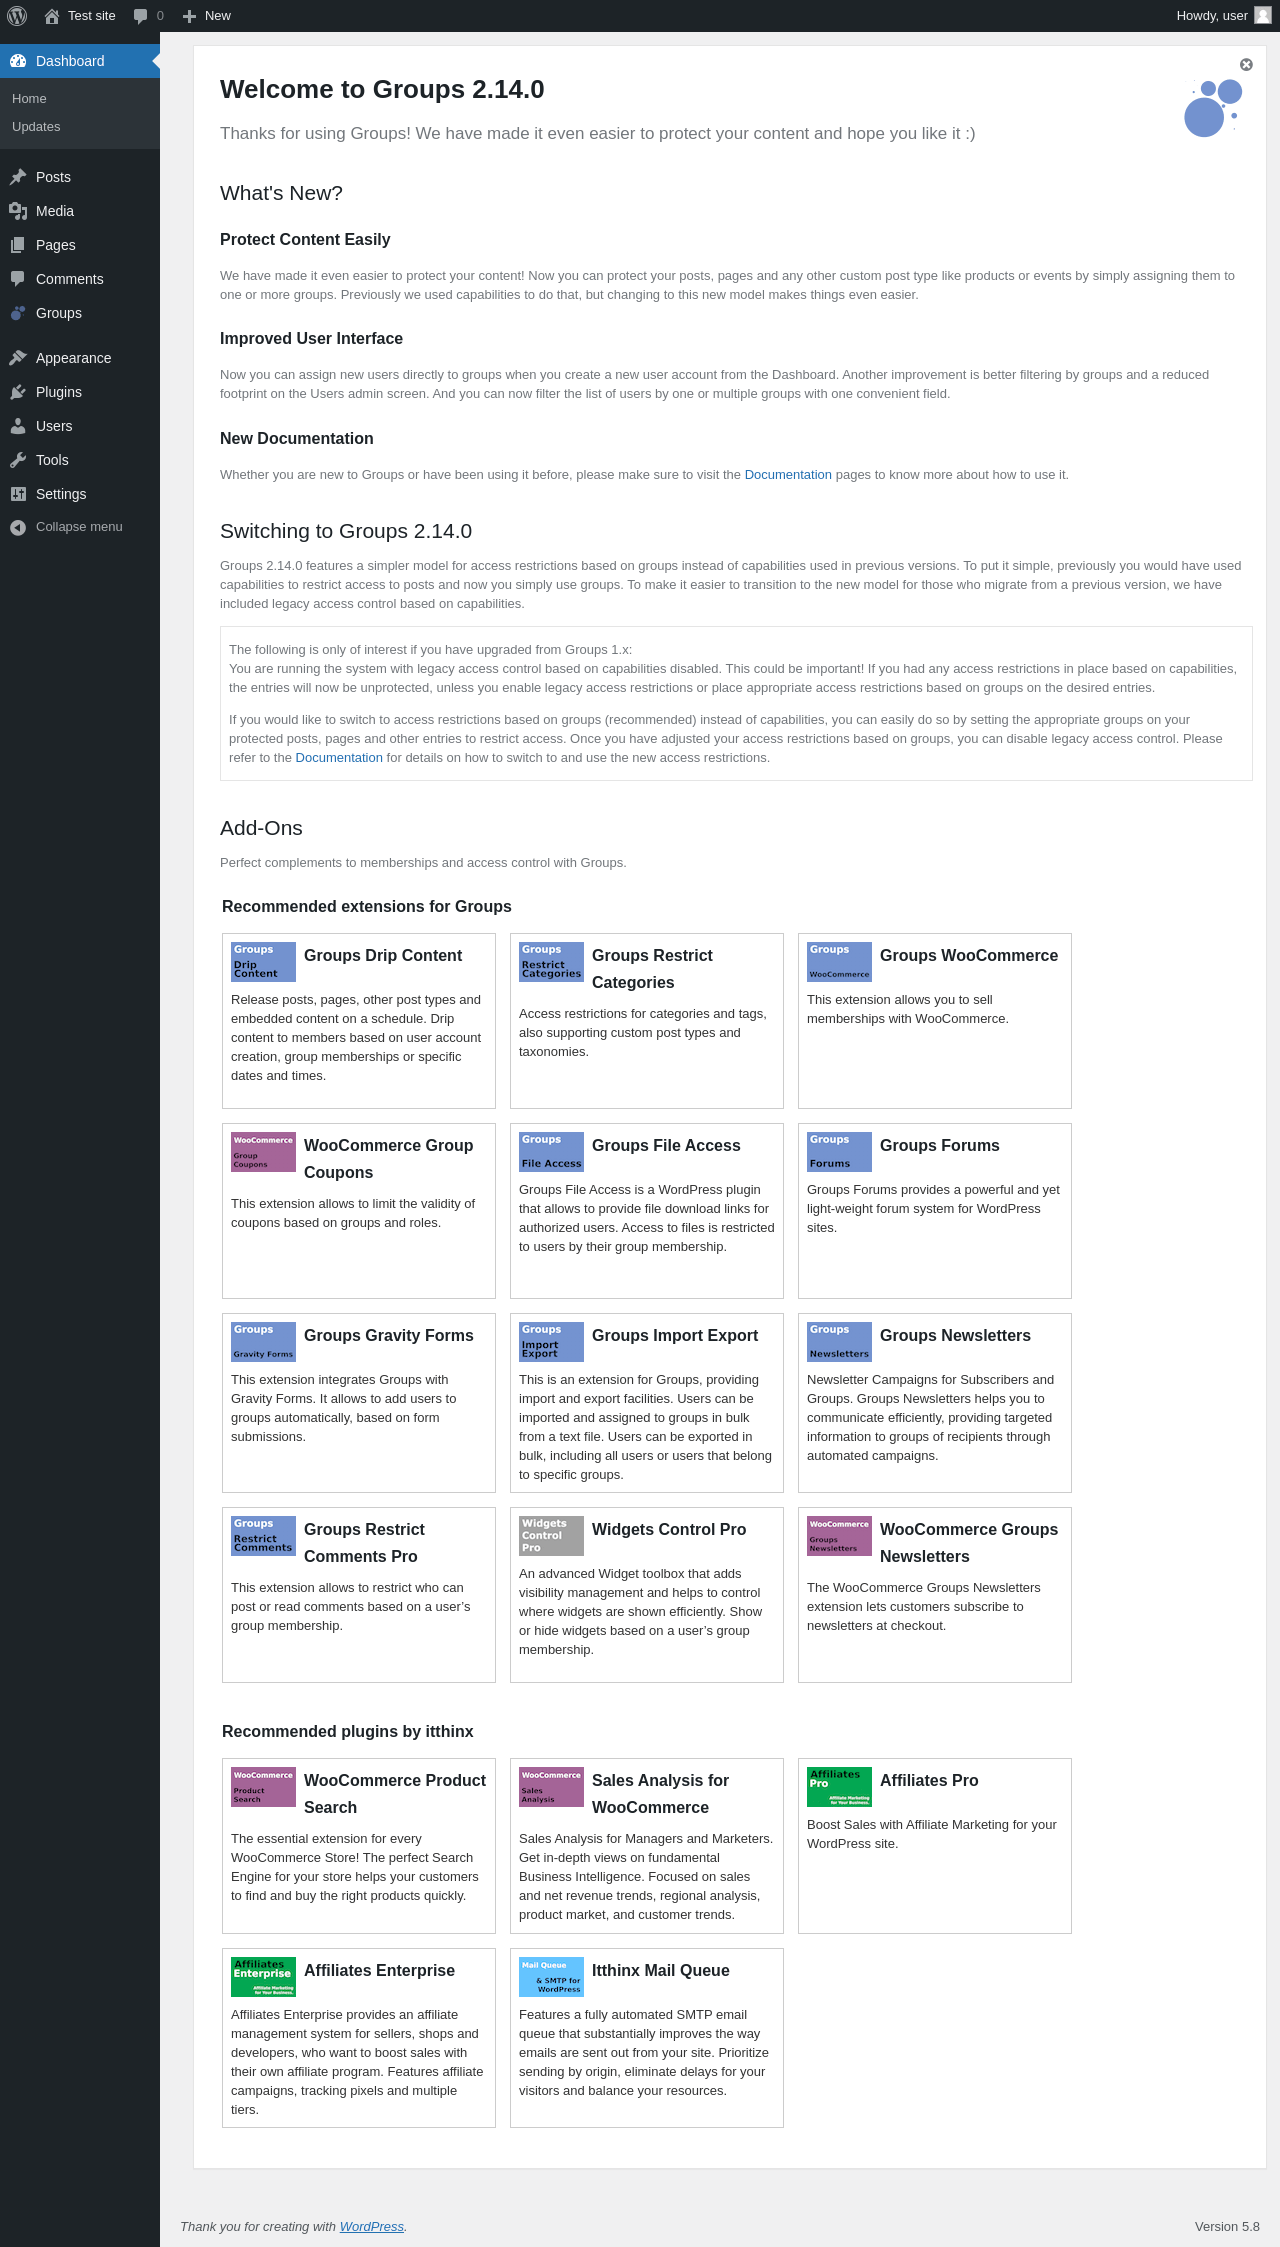Open Groups Restrict Categories thumbnail
1280x2247 pixels.
552,962
